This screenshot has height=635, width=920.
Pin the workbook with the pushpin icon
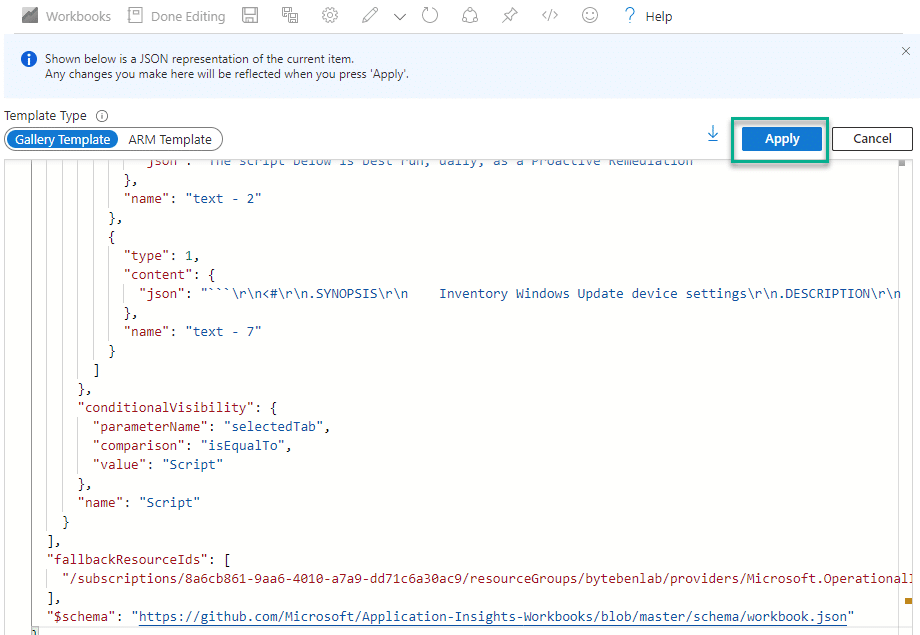tap(510, 15)
